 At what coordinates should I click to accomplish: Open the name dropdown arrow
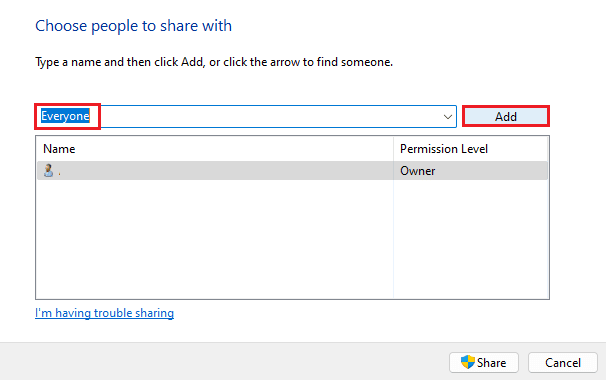tap(448, 116)
